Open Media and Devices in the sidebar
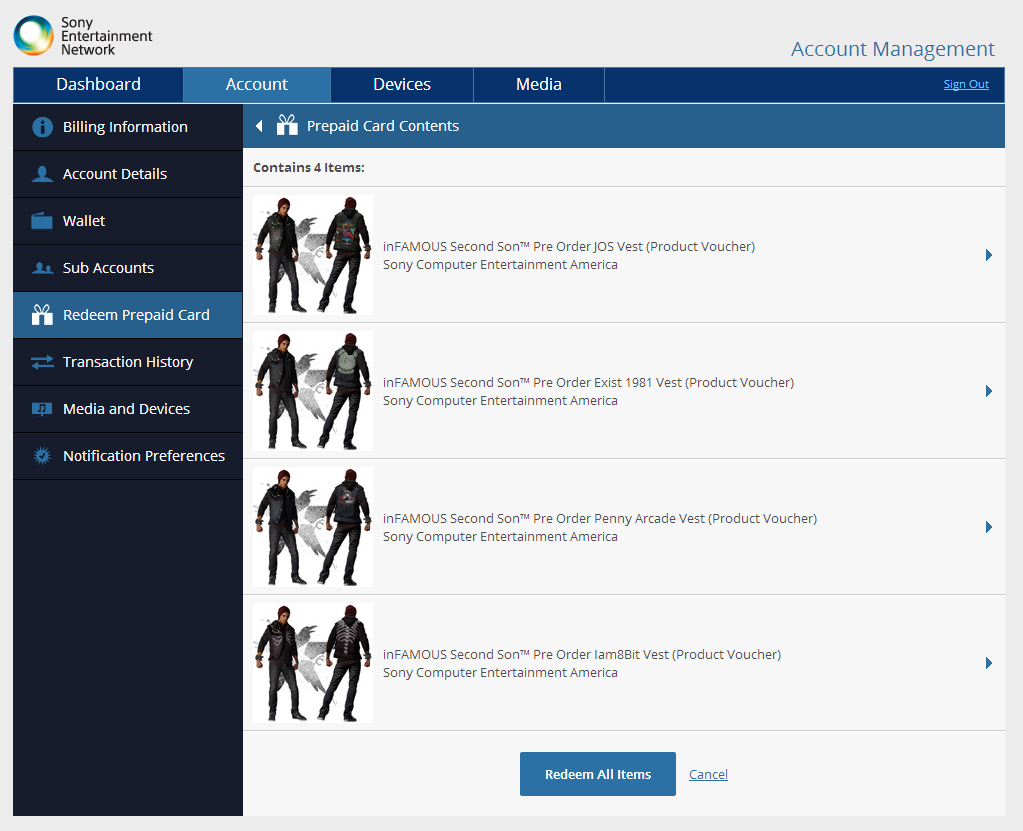Viewport: 1023px width, 831px height. tap(128, 409)
